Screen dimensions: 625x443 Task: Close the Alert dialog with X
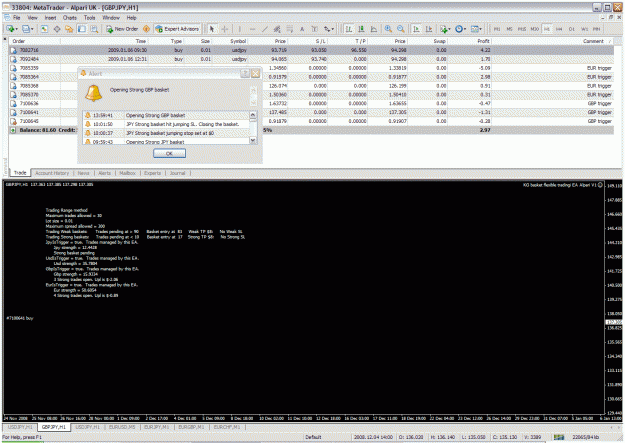click(256, 73)
